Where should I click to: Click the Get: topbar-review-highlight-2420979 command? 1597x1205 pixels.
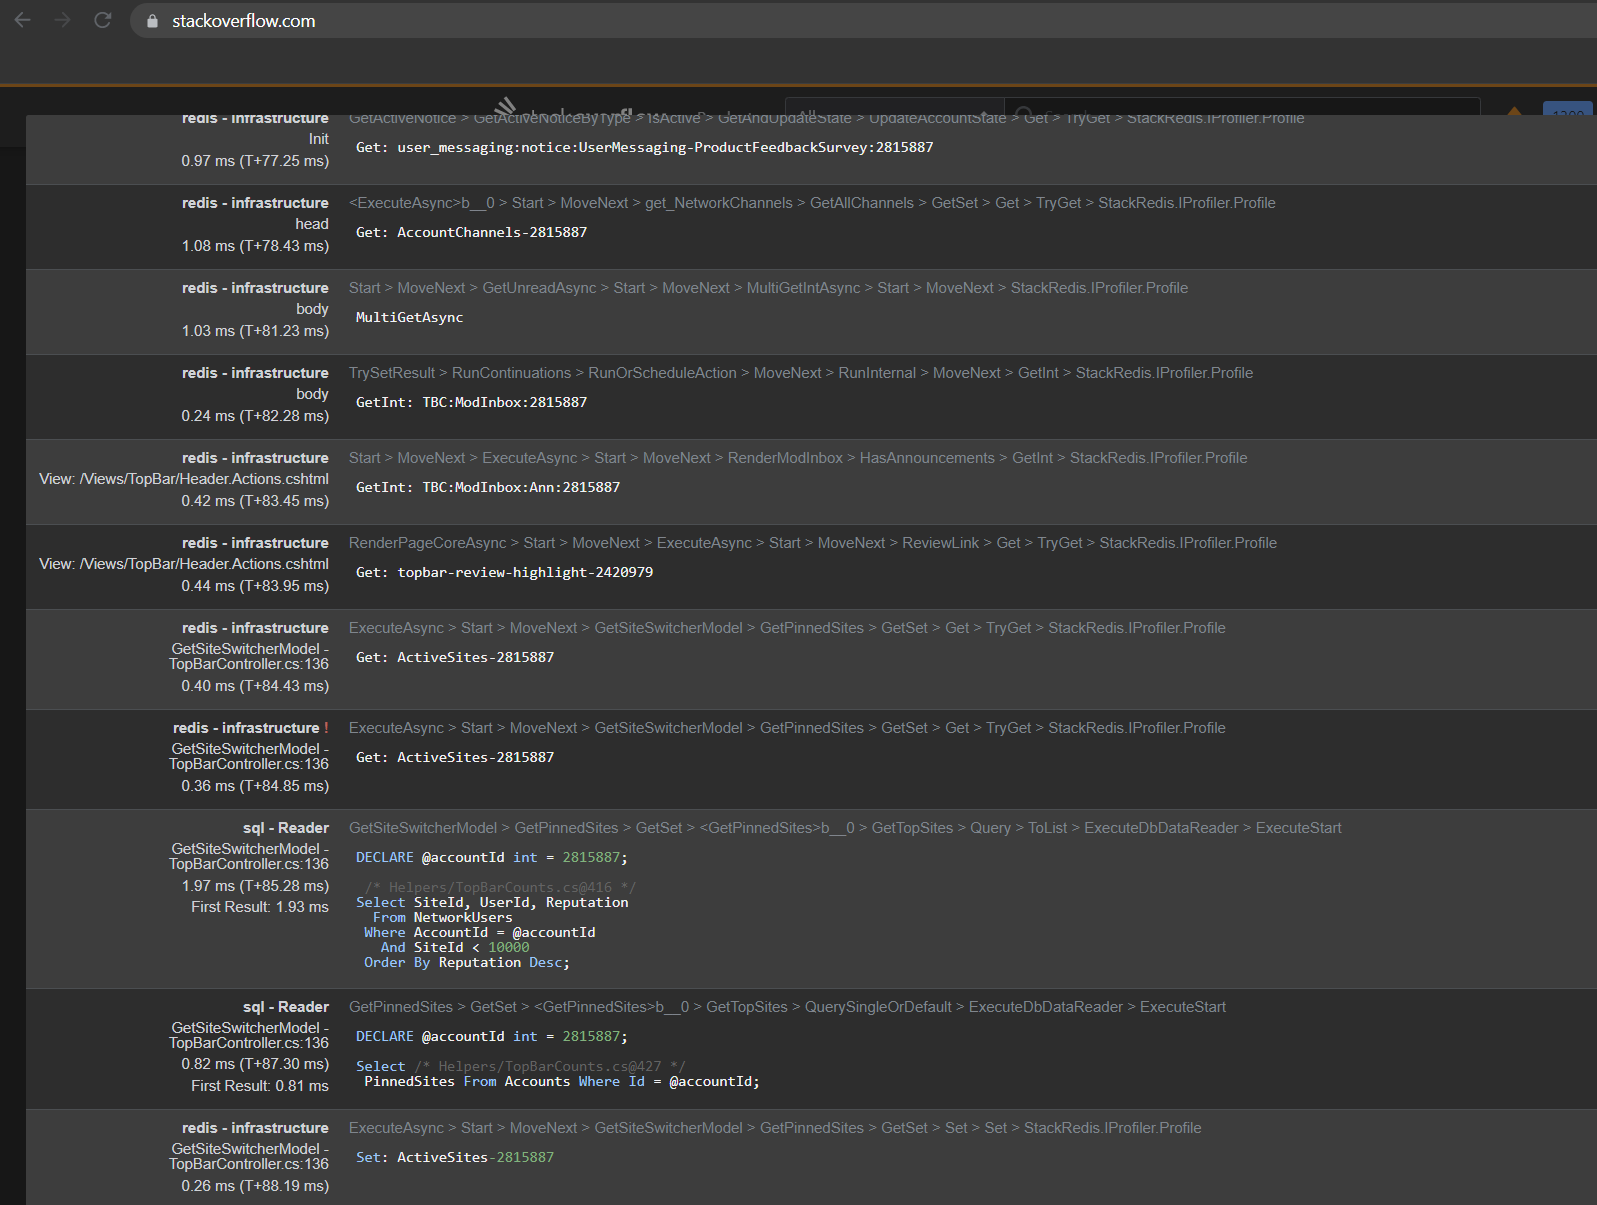point(505,572)
